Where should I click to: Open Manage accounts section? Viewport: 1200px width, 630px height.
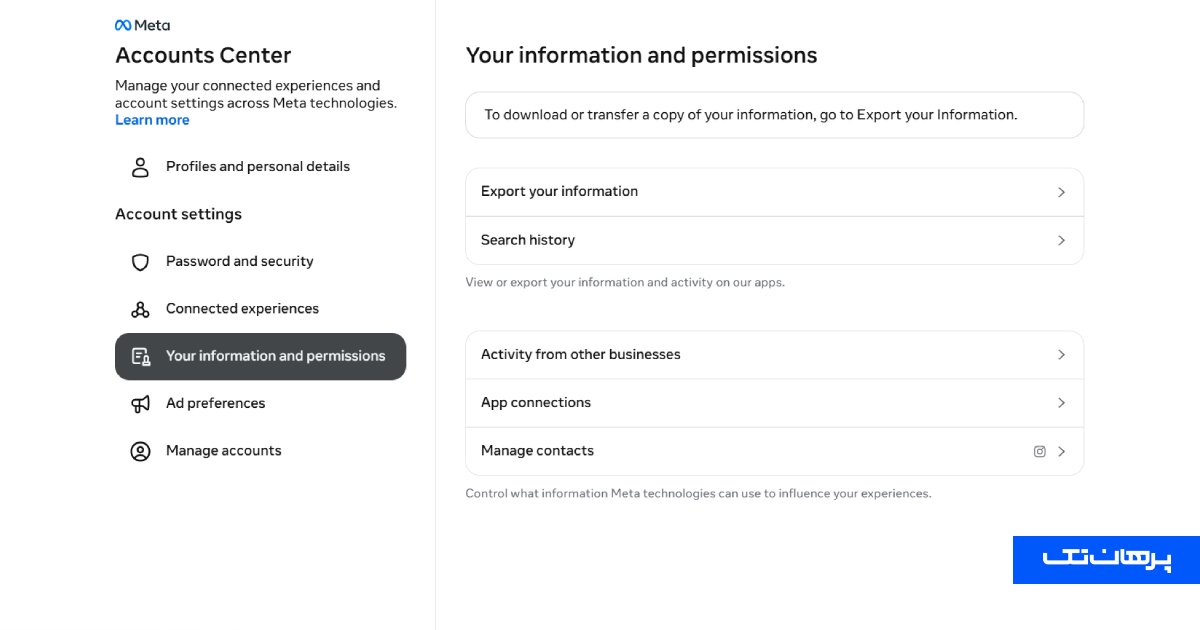click(x=260, y=451)
